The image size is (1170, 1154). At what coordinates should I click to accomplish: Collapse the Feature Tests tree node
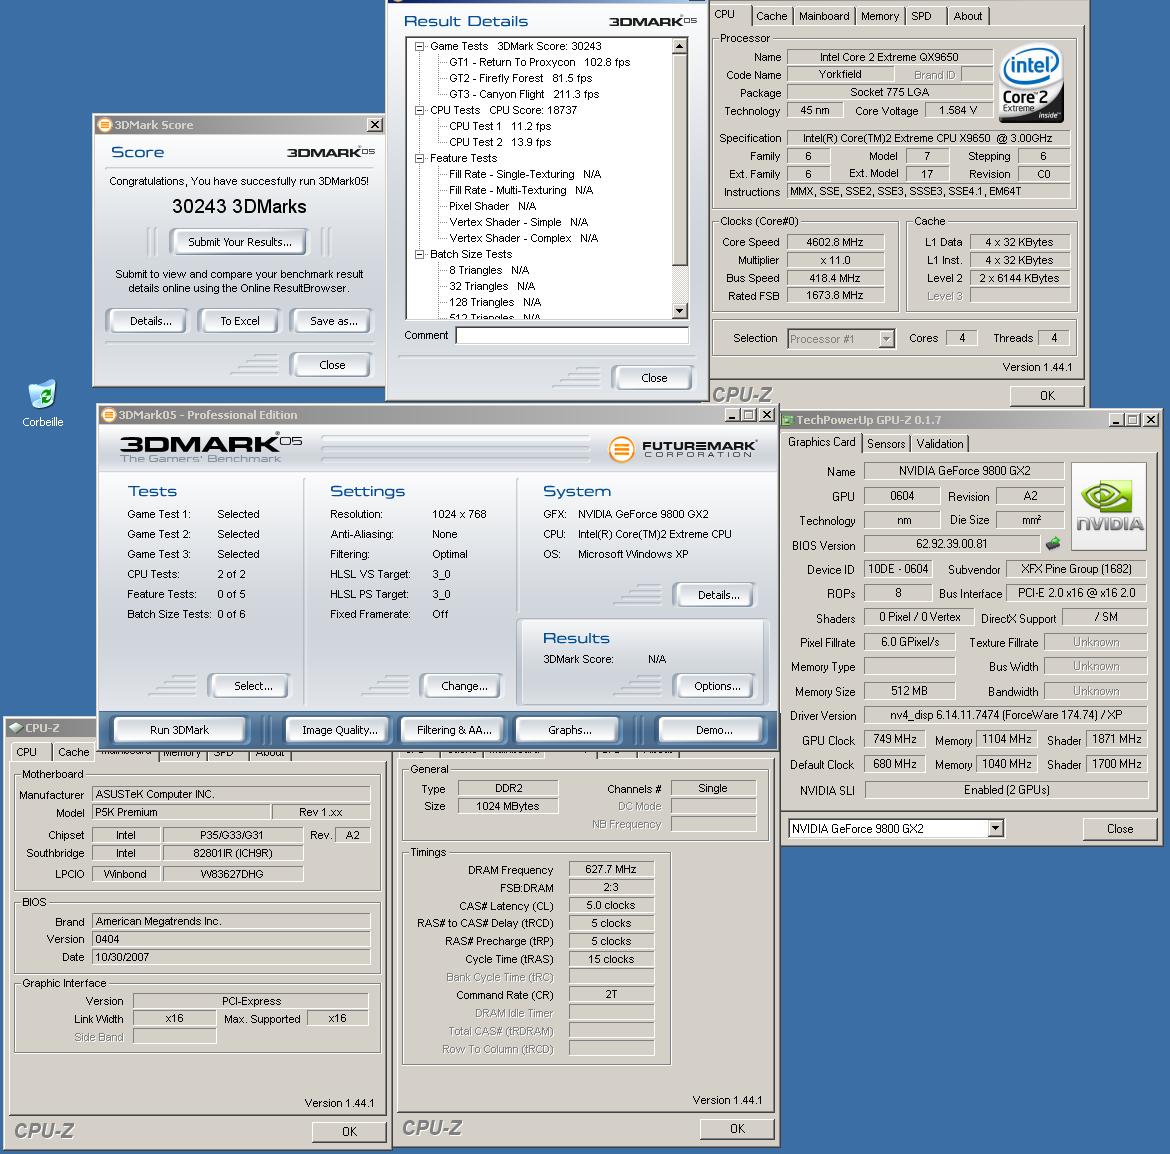point(419,158)
